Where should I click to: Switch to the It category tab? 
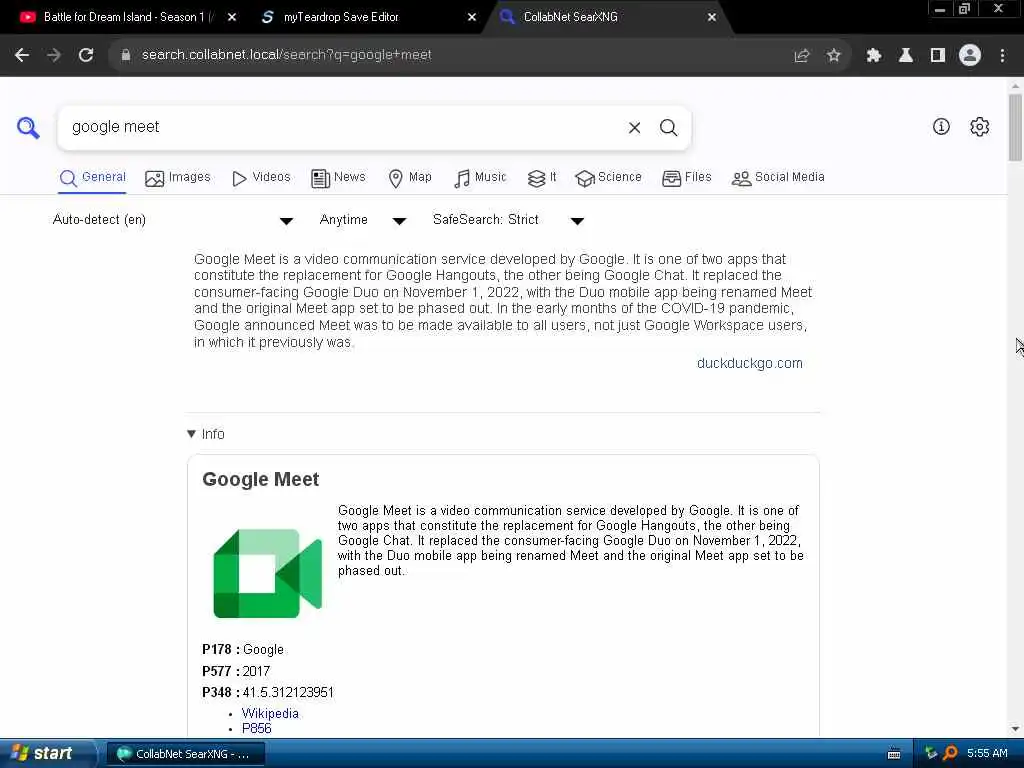pyautogui.click(x=542, y=178)
